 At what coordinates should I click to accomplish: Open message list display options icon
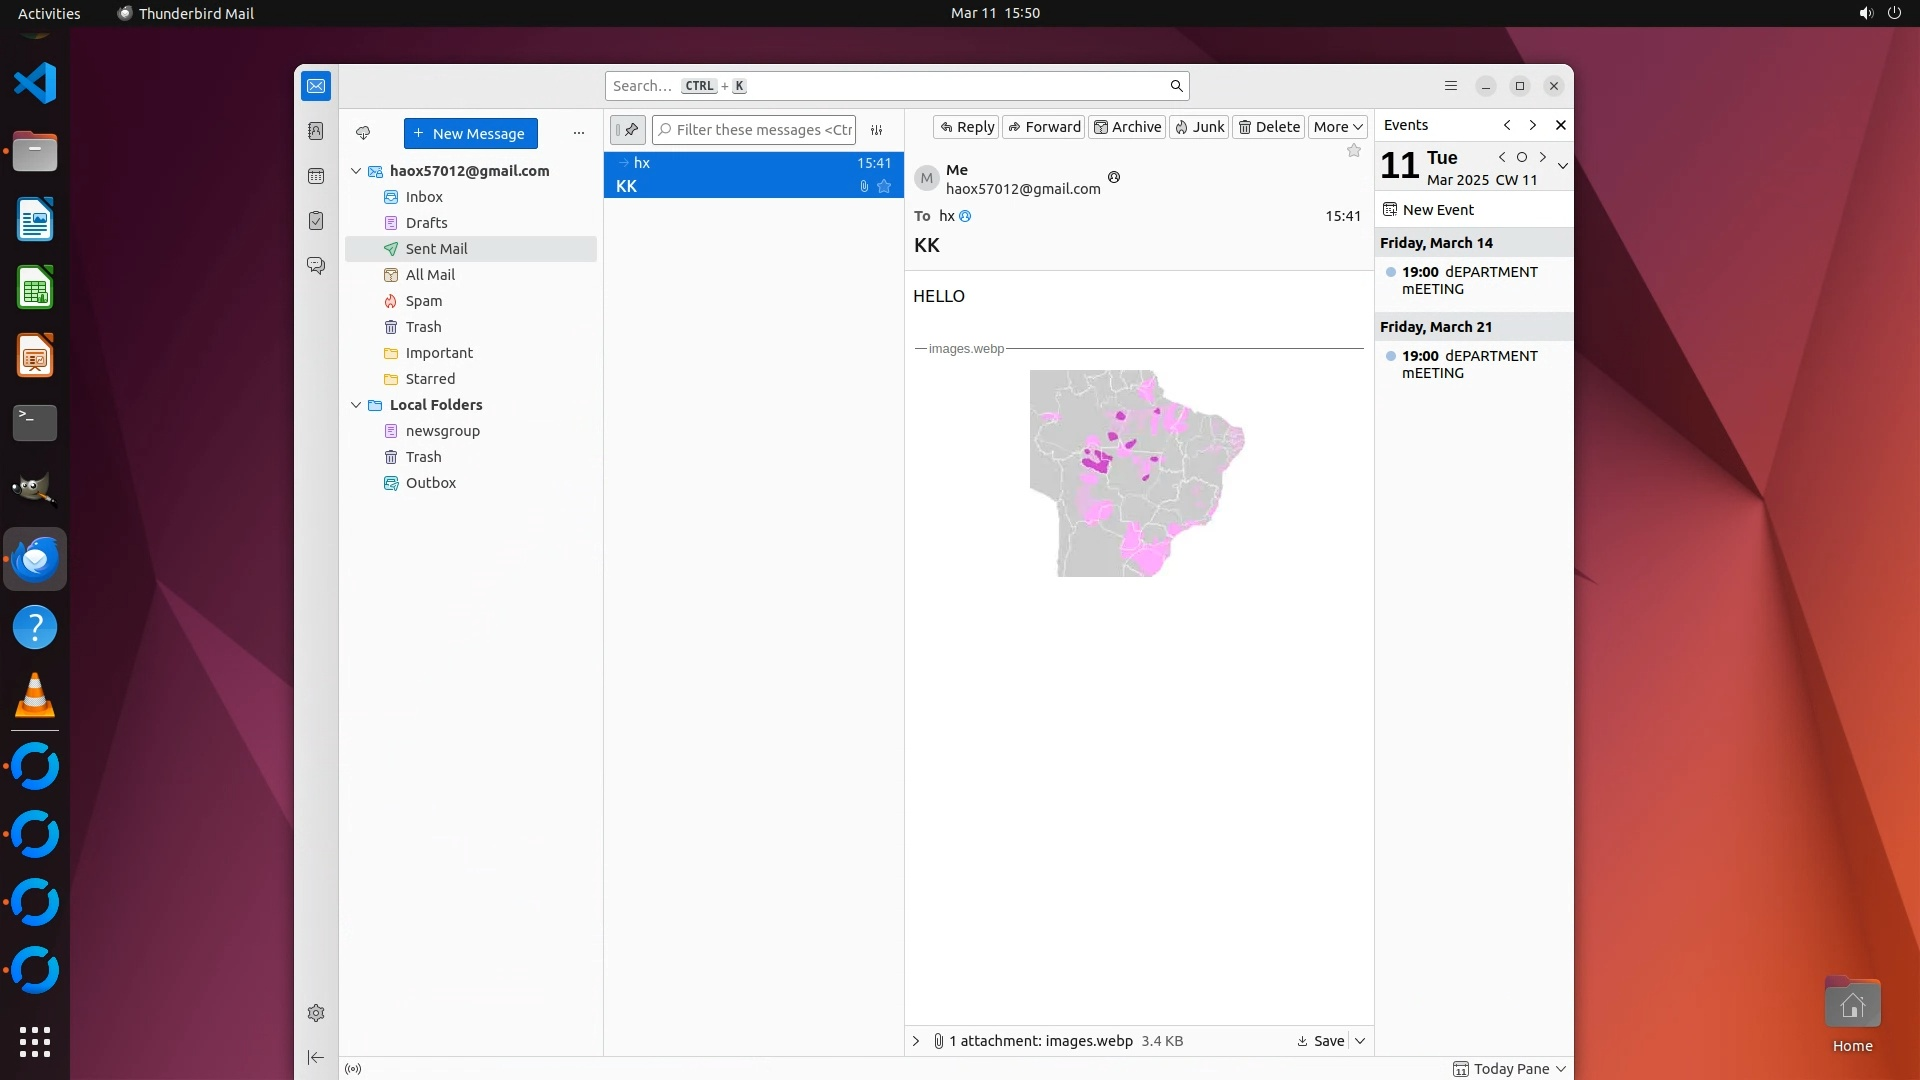(x=877, y=130)
